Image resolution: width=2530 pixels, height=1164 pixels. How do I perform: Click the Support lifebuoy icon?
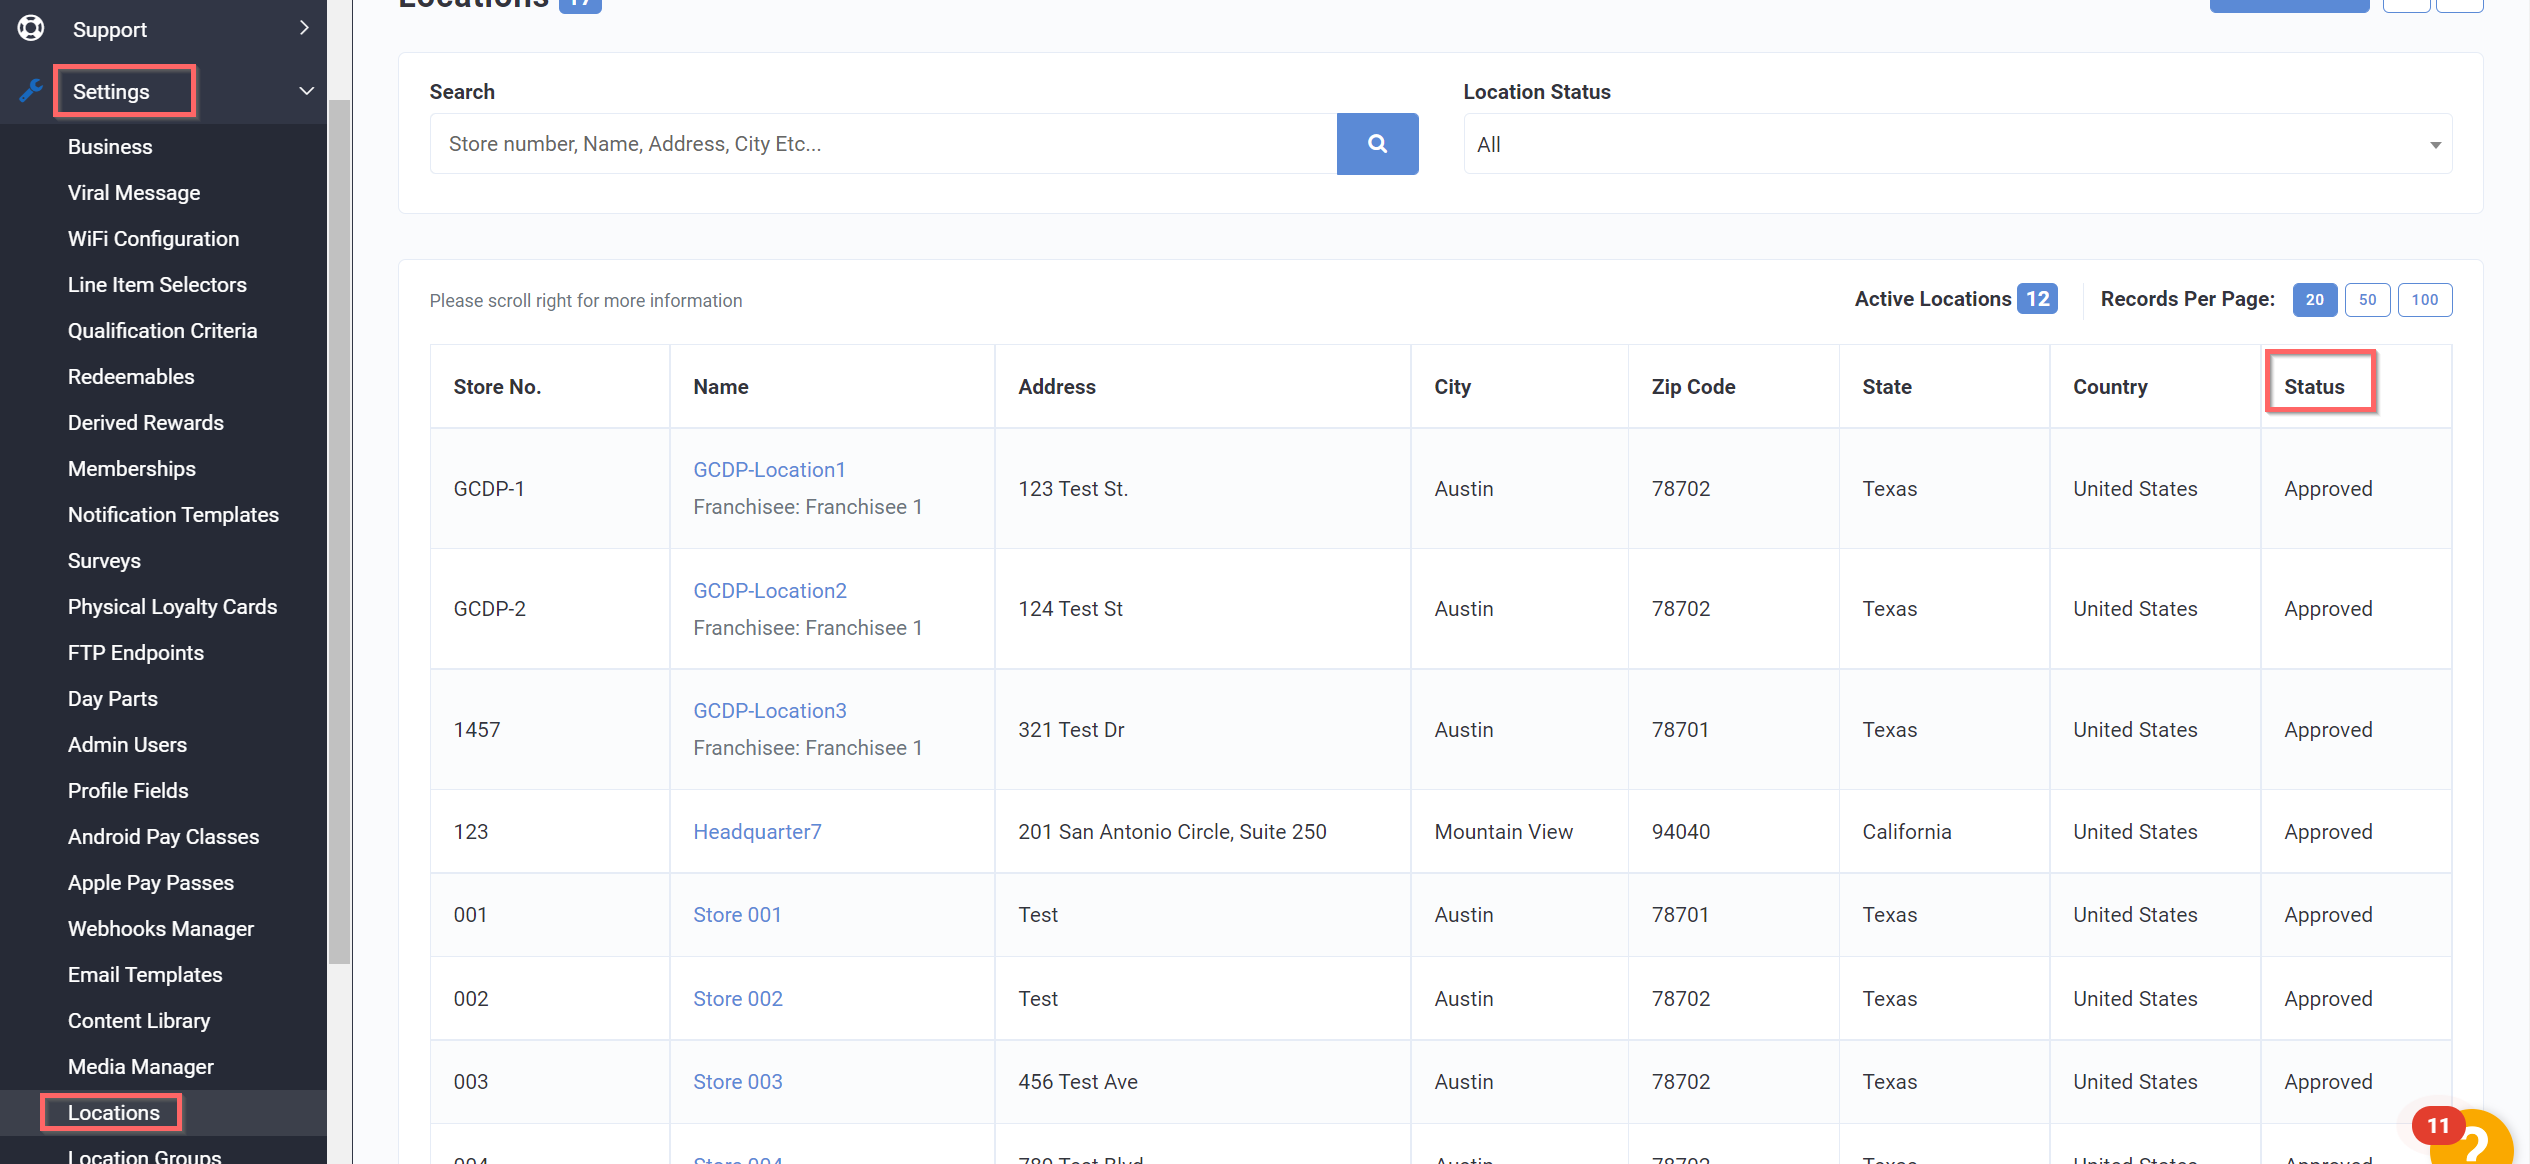point(31,28)
